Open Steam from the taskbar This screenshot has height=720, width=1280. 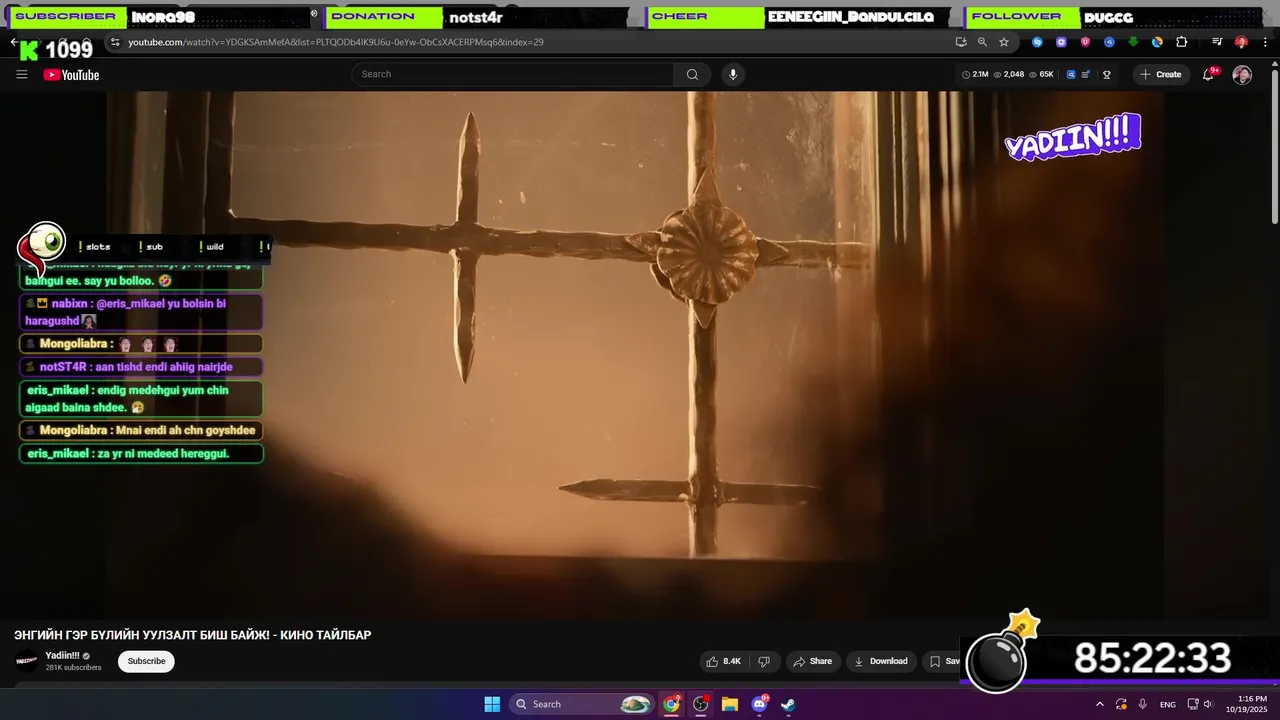tap(788, 704)
